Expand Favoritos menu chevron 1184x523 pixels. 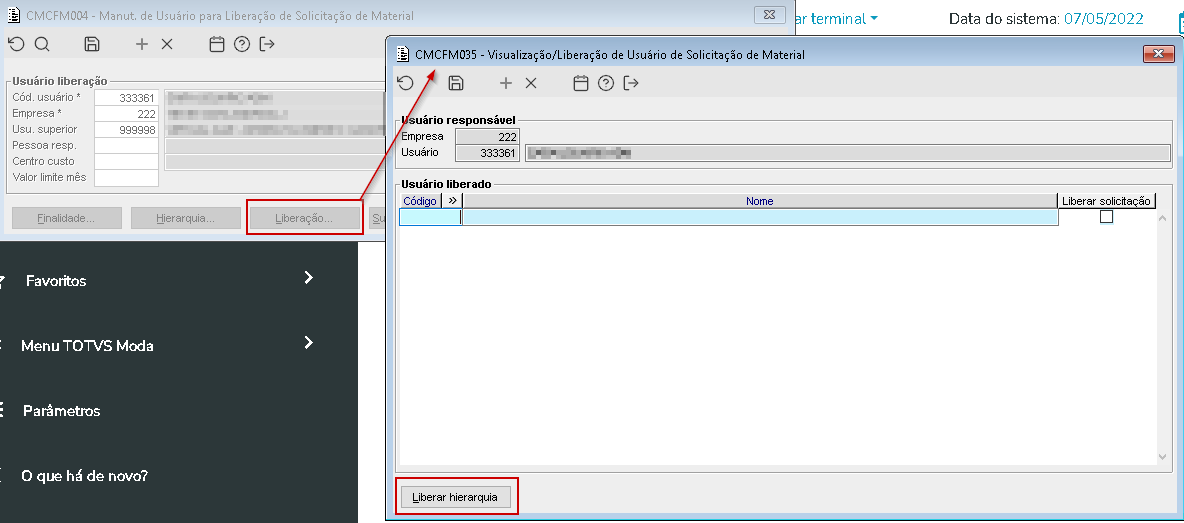(x=308, y=278)
